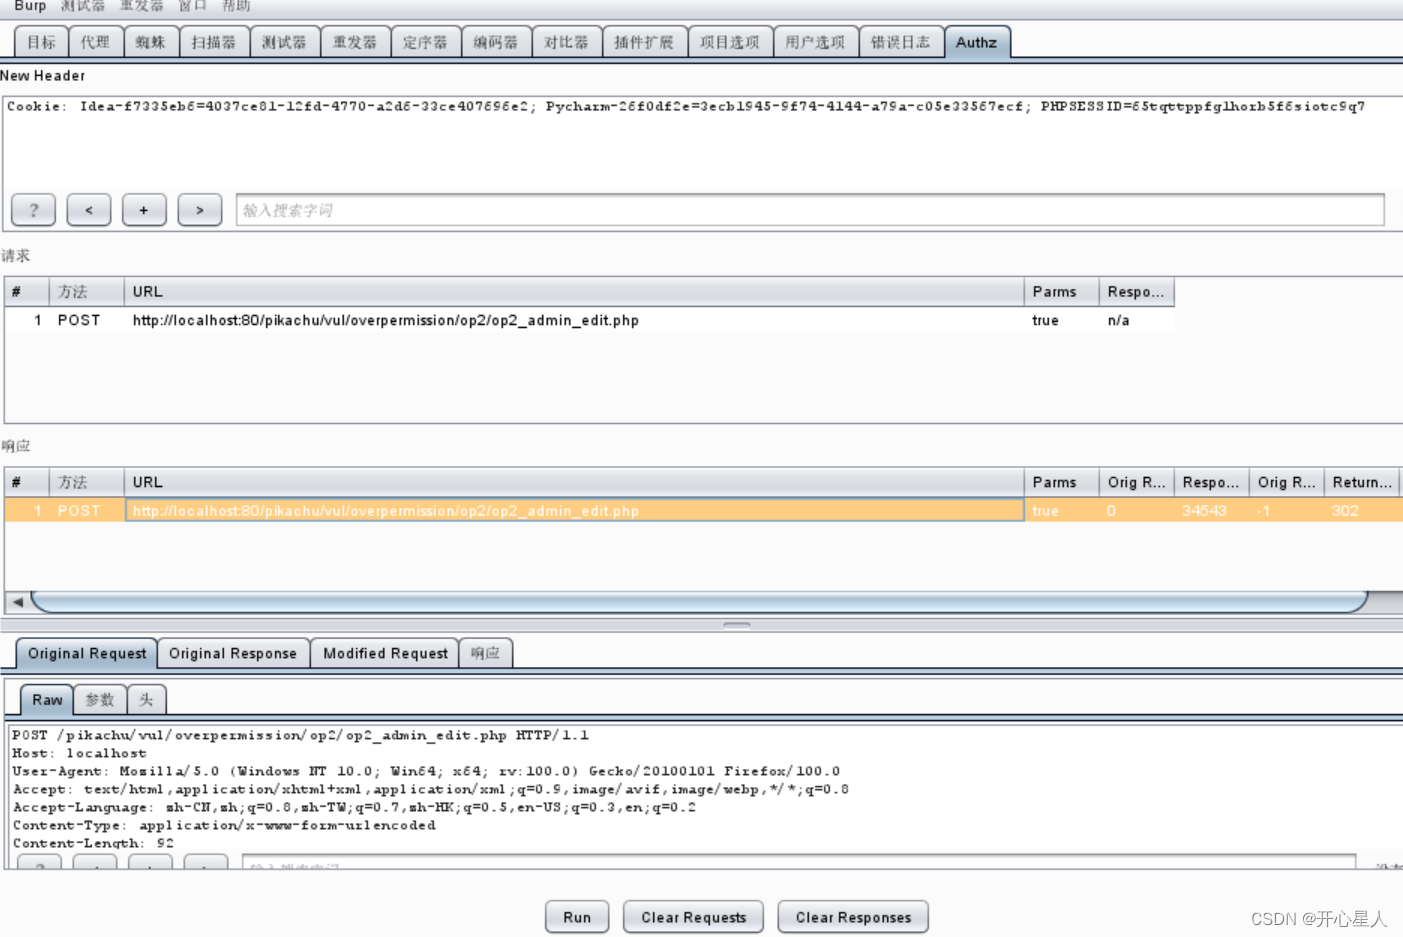Switch to the 错误日志 tab
The height and width of the screenshot is (937, 1403).
pos(900,42)
